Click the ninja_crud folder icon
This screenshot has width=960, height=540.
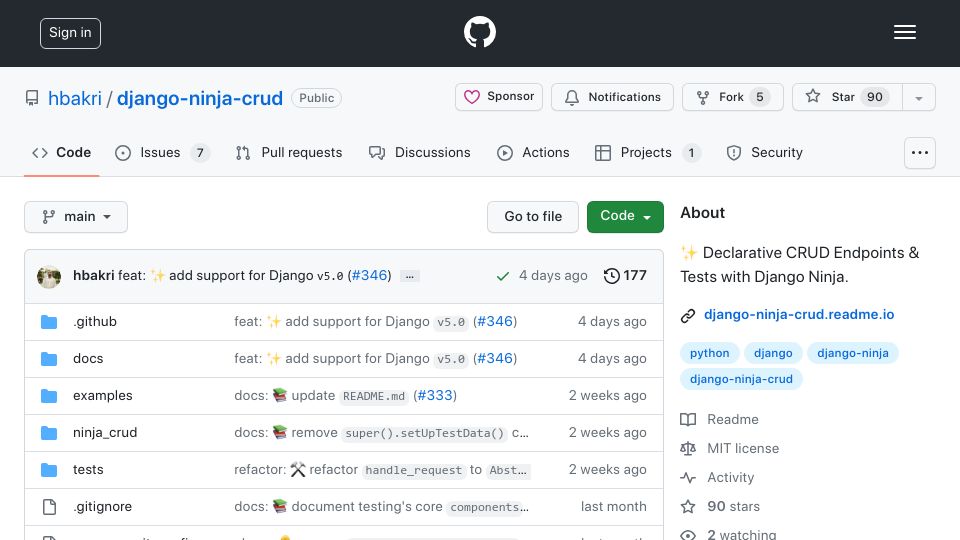[49, 433]
